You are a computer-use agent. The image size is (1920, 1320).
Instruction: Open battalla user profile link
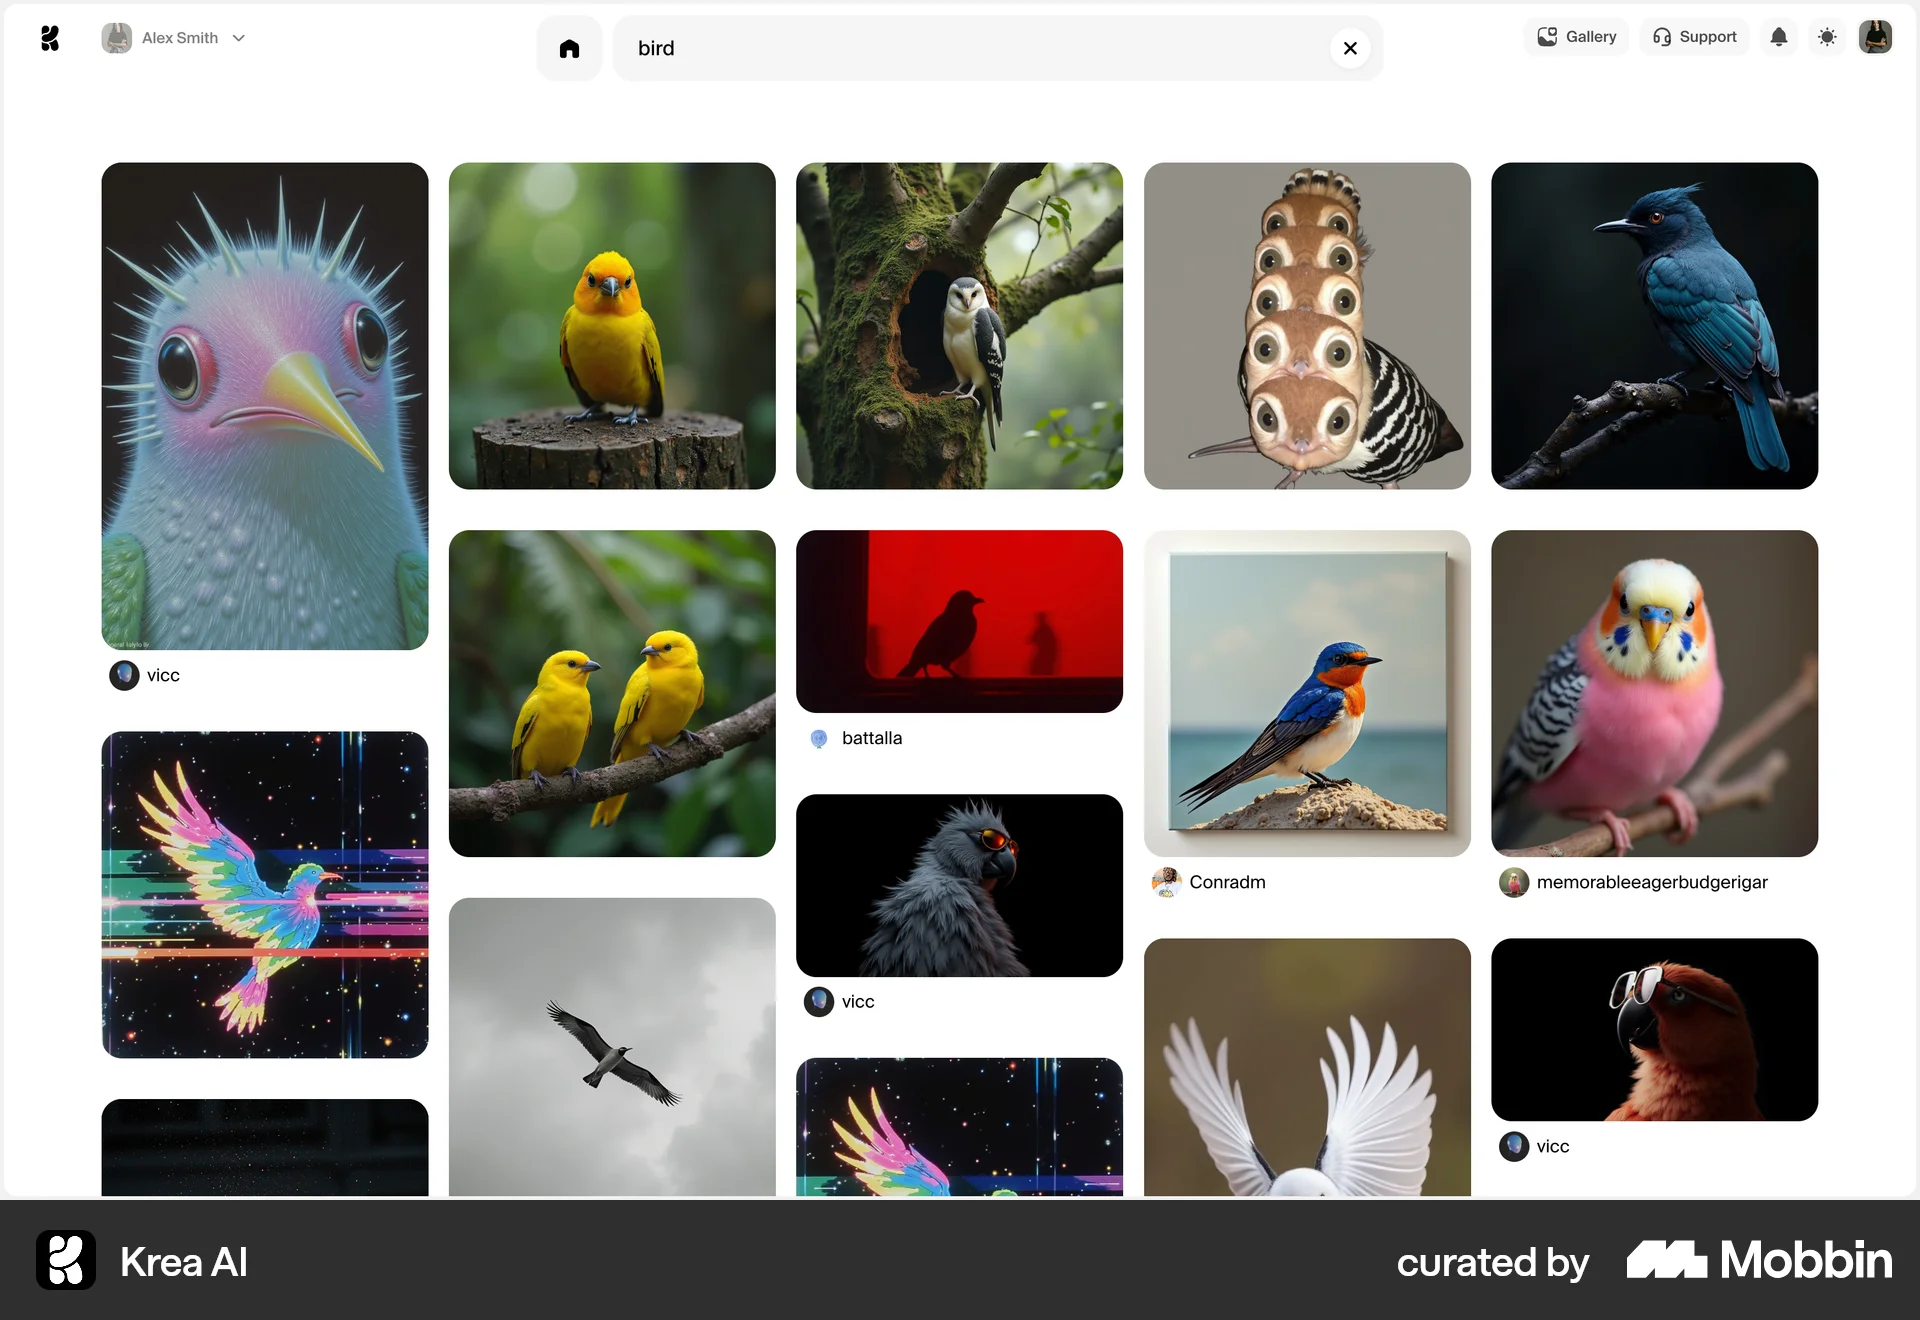click(871, 738)
